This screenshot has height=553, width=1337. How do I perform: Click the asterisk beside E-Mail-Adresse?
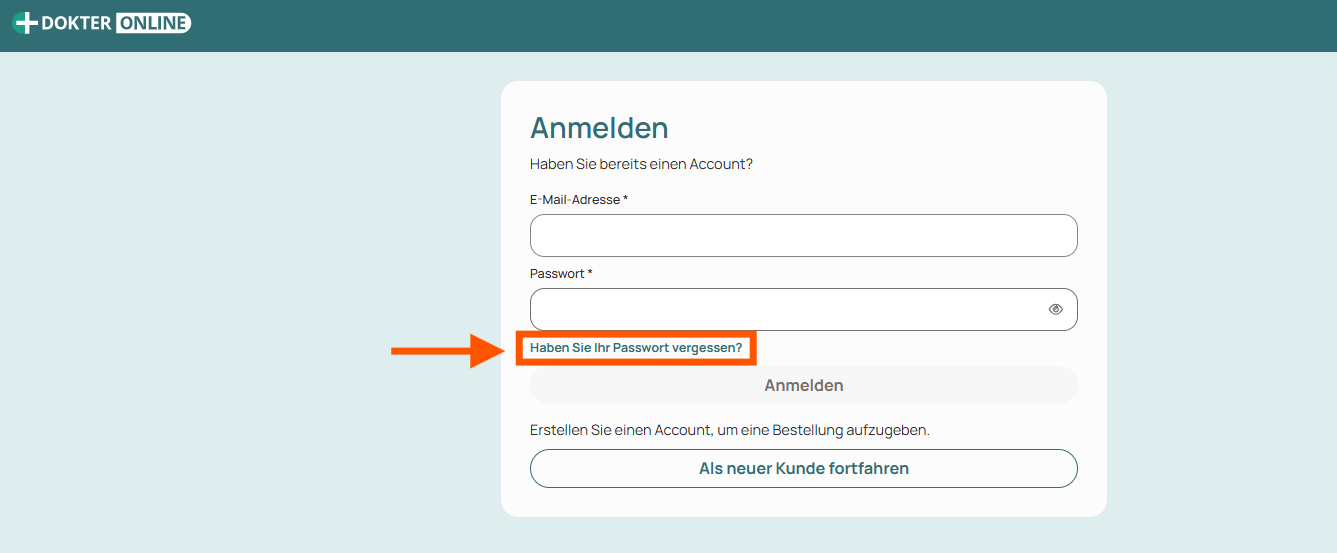[x=626, y=199]
